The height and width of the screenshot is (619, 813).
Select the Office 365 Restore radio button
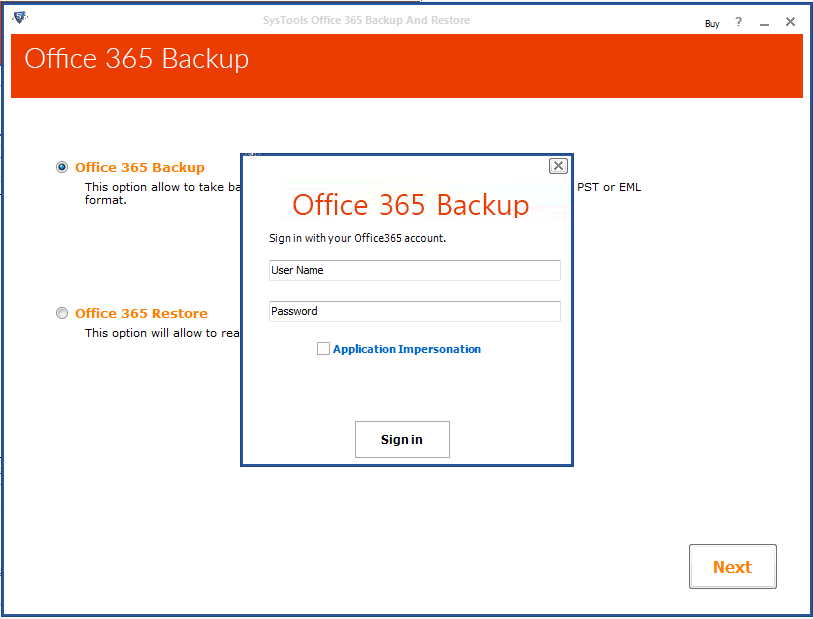click(62, 313)
